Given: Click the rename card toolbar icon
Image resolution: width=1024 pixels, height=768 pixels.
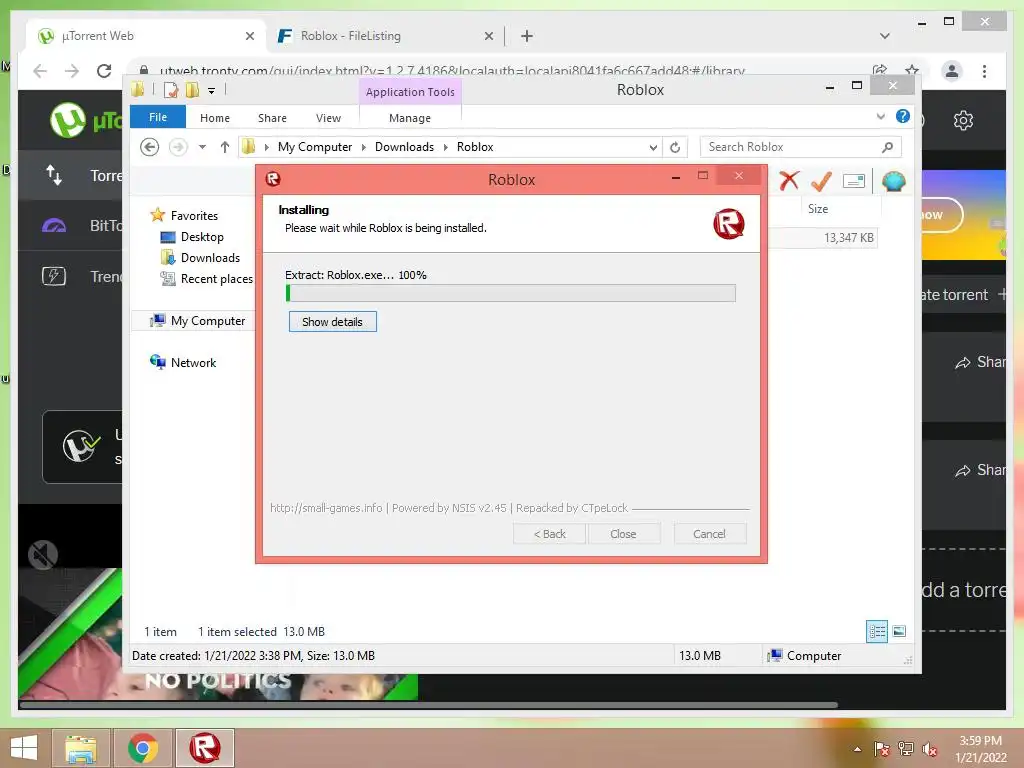Looking at the screenshot, I should tap(854, 181).
